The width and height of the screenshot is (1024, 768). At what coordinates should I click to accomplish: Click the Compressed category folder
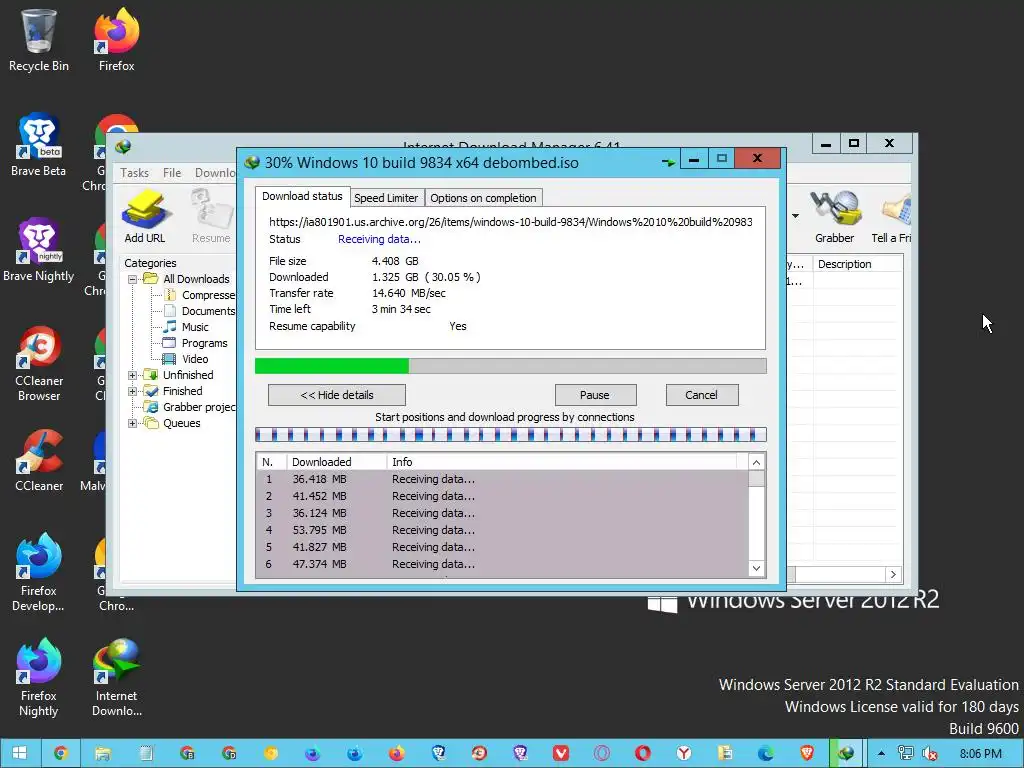click(x=200, y=295)
